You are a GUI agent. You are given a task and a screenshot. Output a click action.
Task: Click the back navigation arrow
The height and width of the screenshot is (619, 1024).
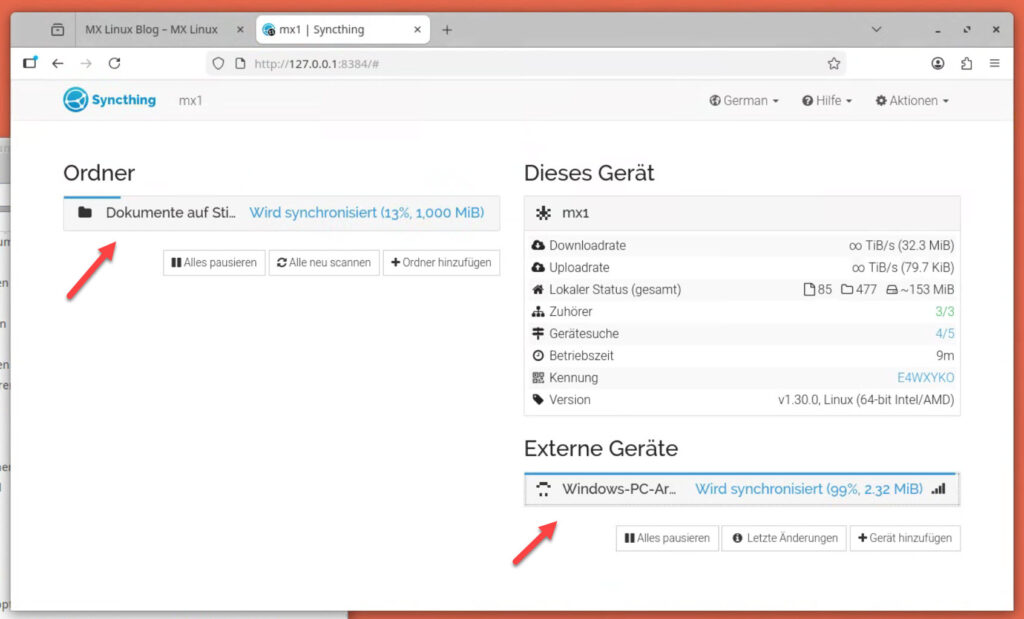click(x=58, y=63)
